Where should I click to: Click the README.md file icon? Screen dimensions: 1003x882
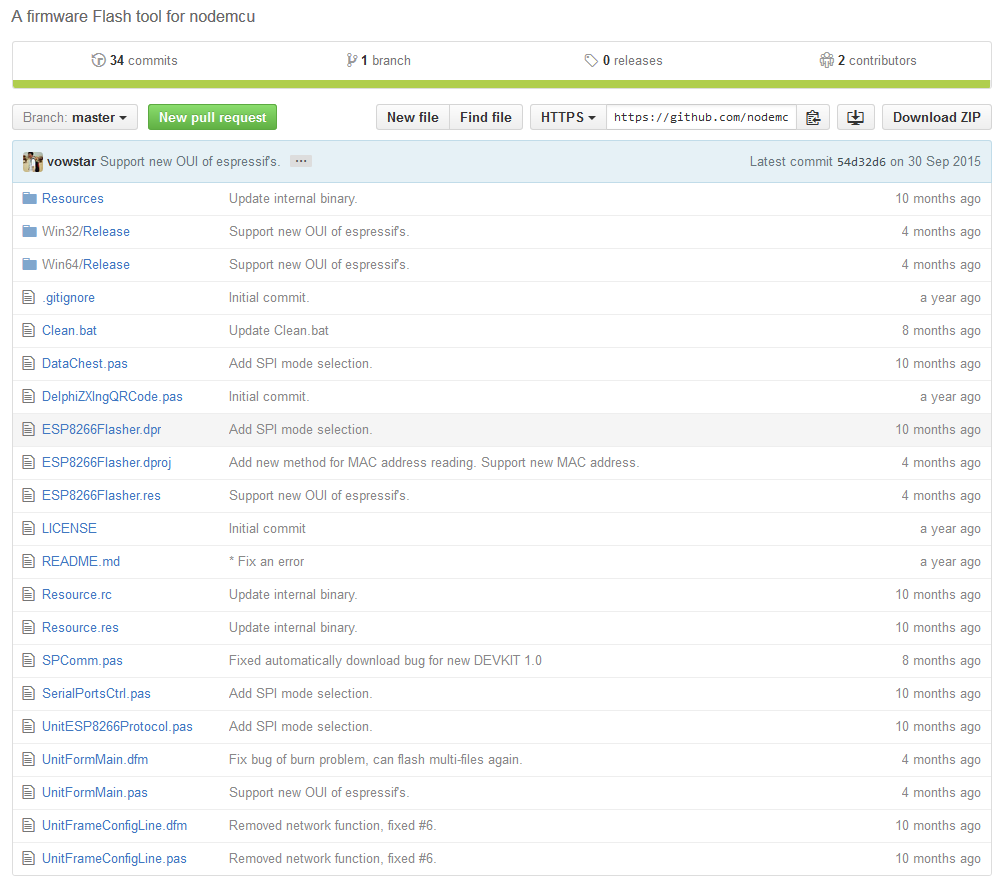(28, 562)
